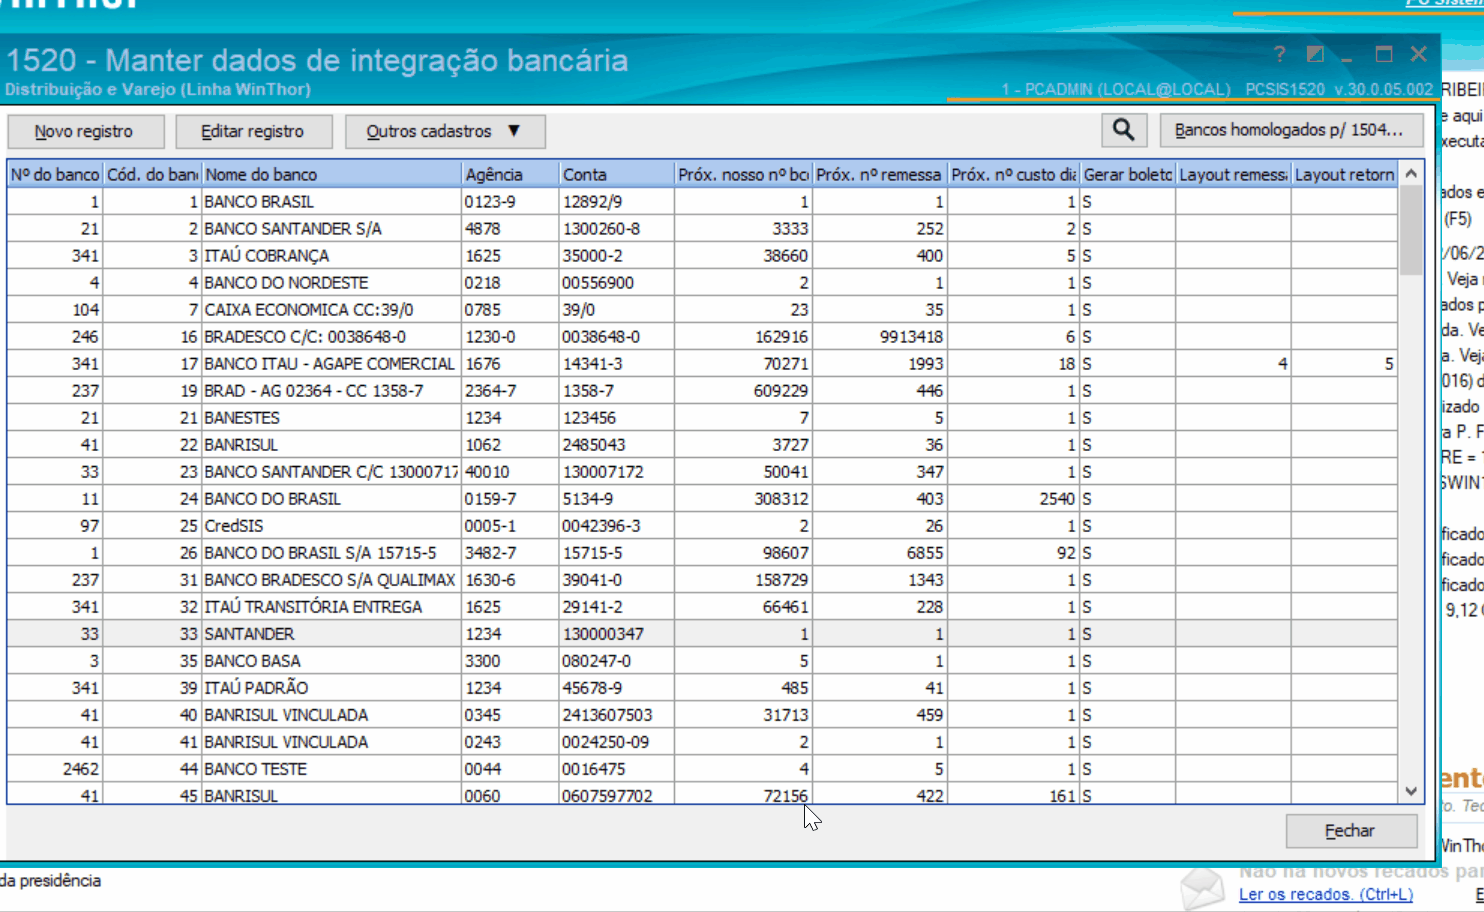Click agency cell 0123-9

pyautogui.click(x=510, y=202)
